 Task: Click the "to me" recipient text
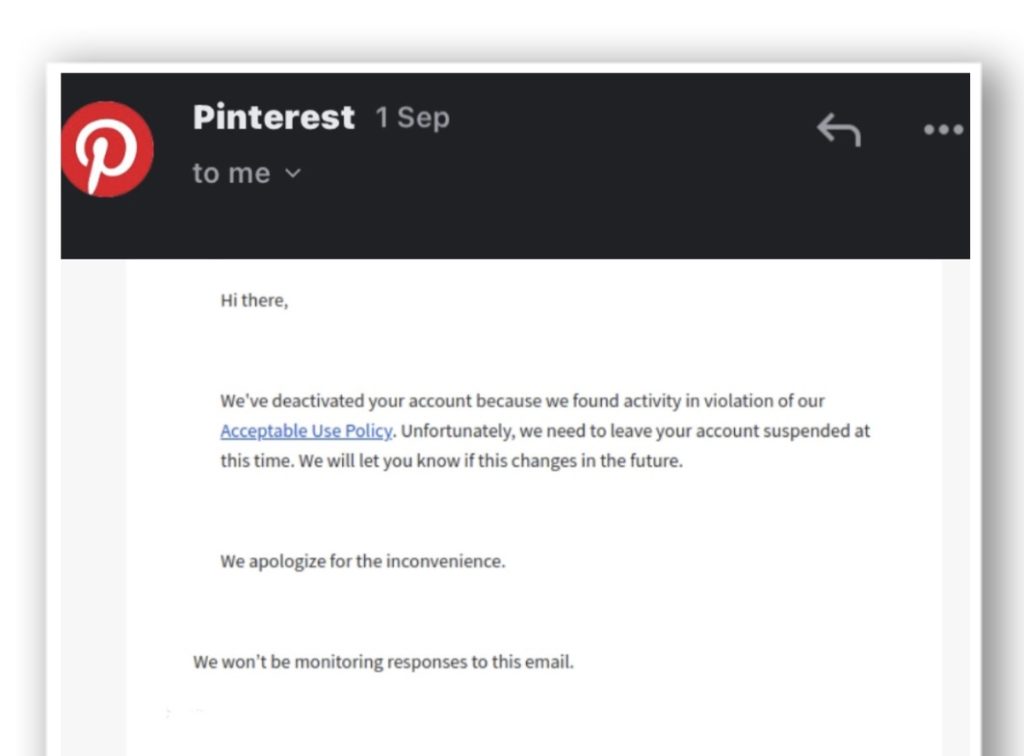pyautogui.click(x=231, y=173)
